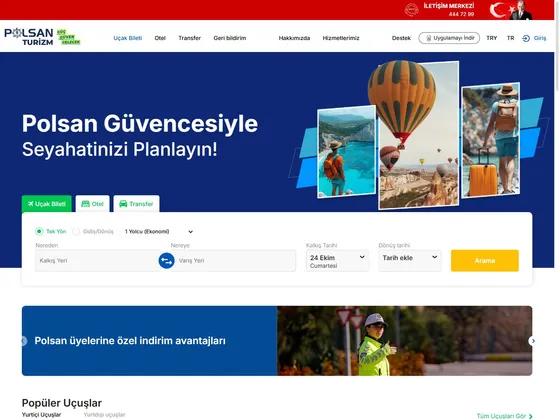Click Polsan üyelerine özel indirim banner
This screenshot has width=560, height=419.
[277, 341]
